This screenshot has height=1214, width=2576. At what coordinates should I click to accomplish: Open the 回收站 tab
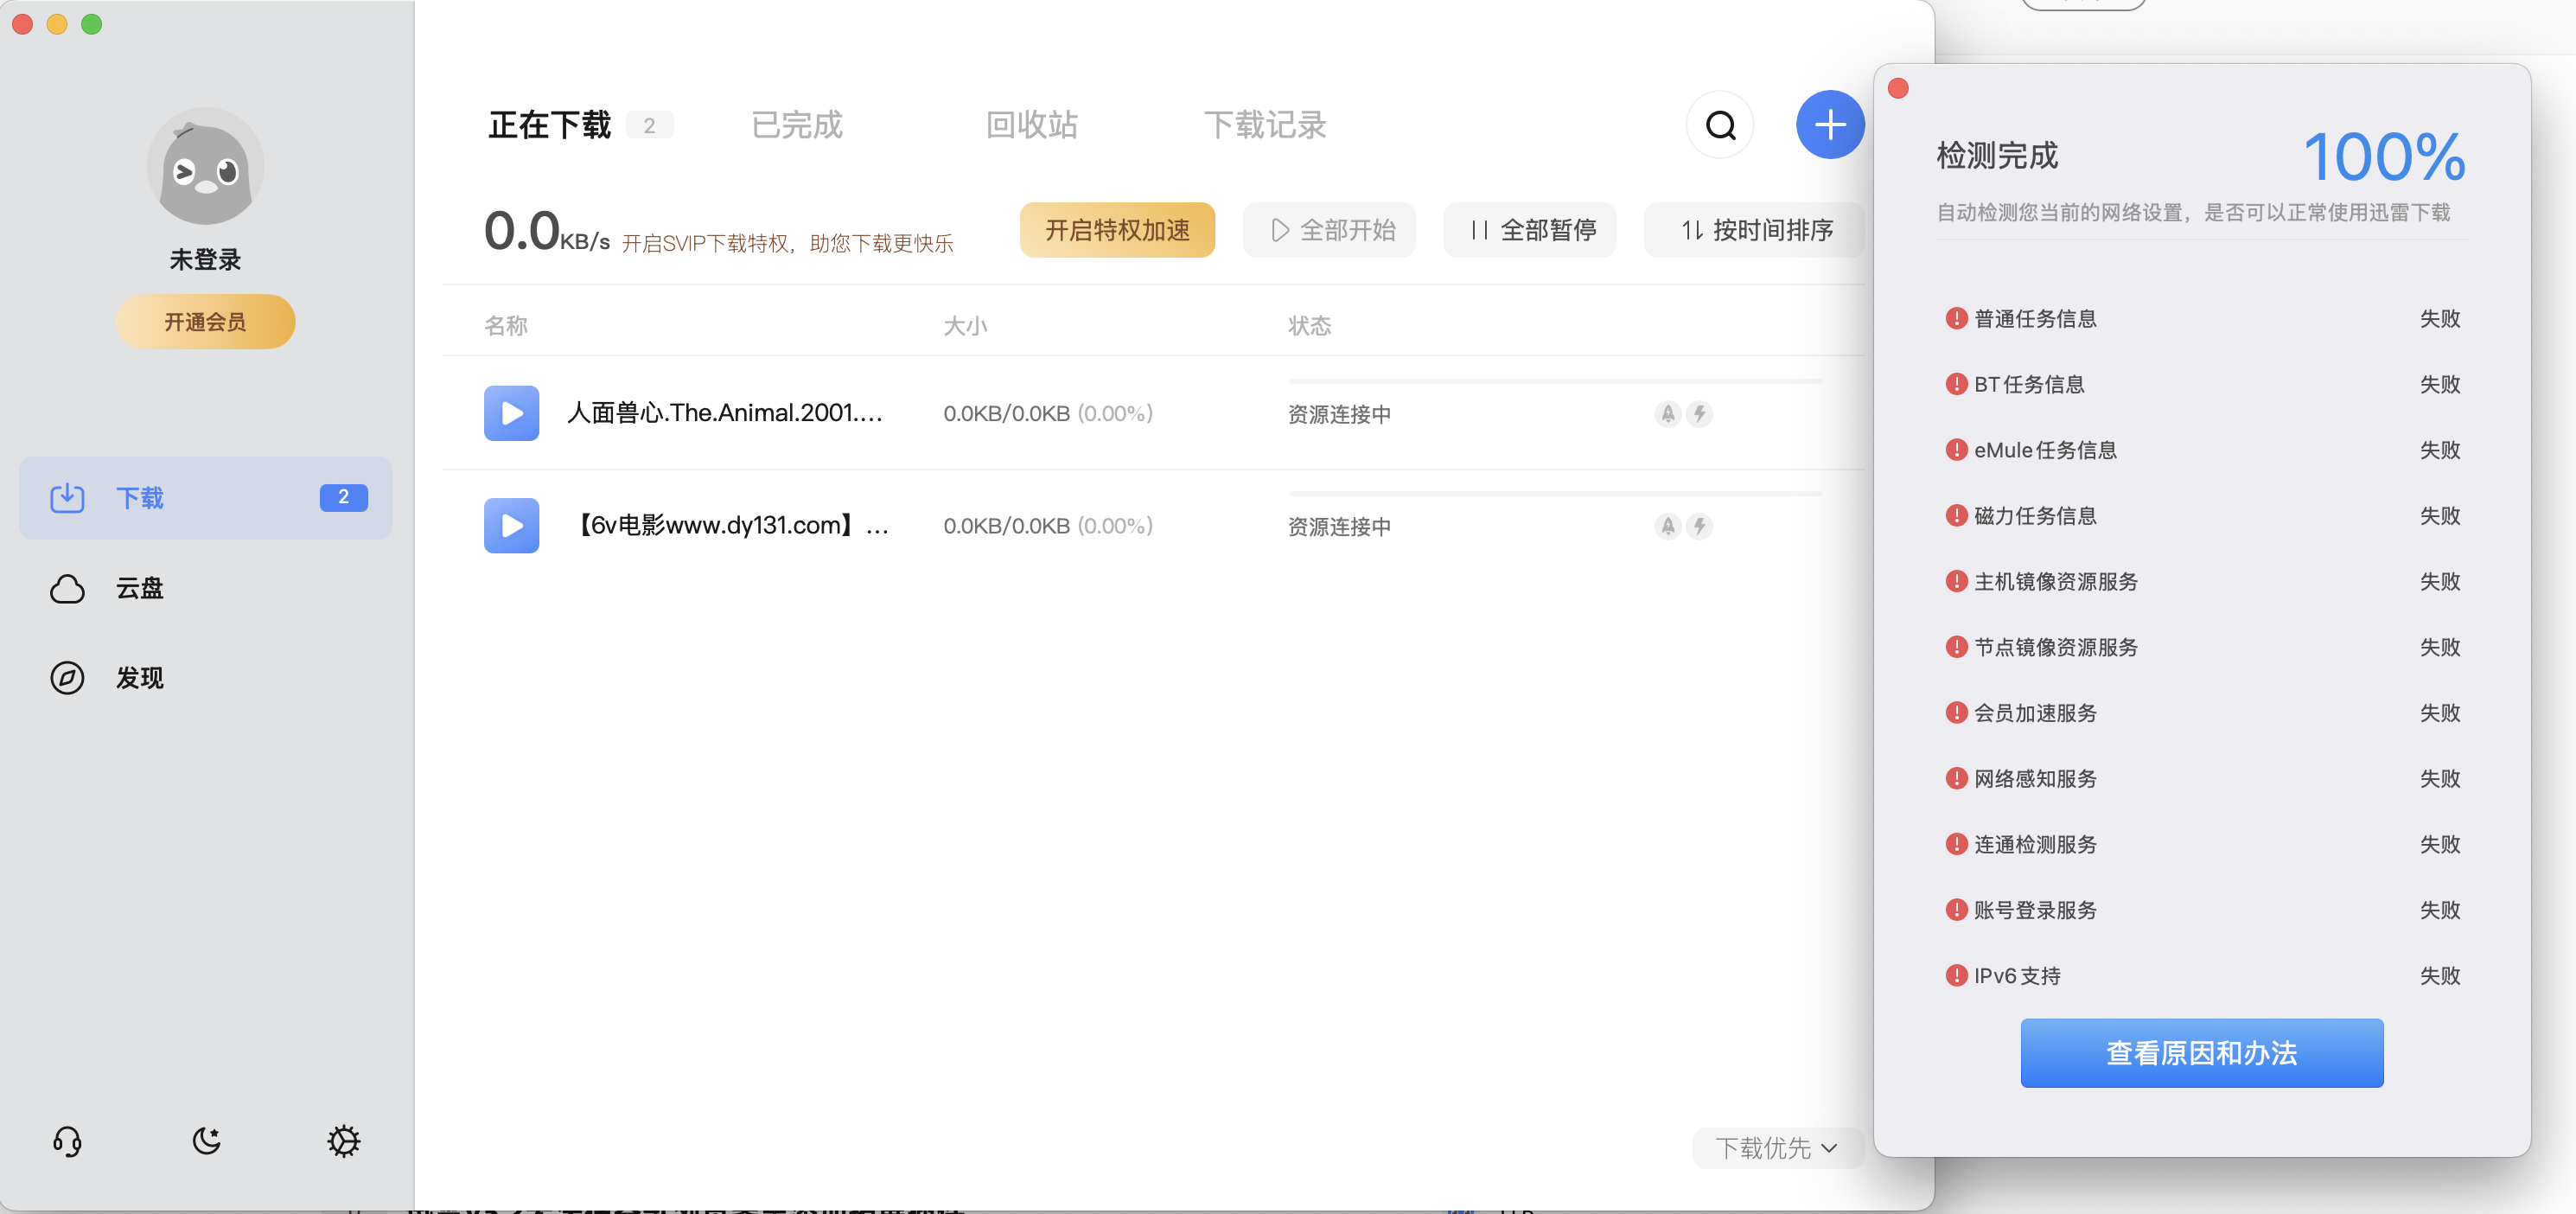1032,124
